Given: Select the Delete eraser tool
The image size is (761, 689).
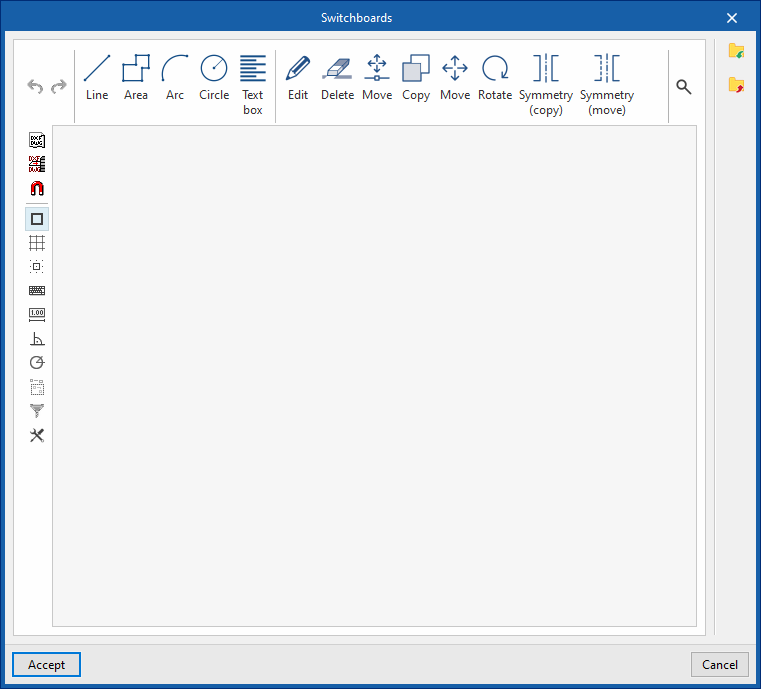Looking at the screenshot, I should coord(337,78).
